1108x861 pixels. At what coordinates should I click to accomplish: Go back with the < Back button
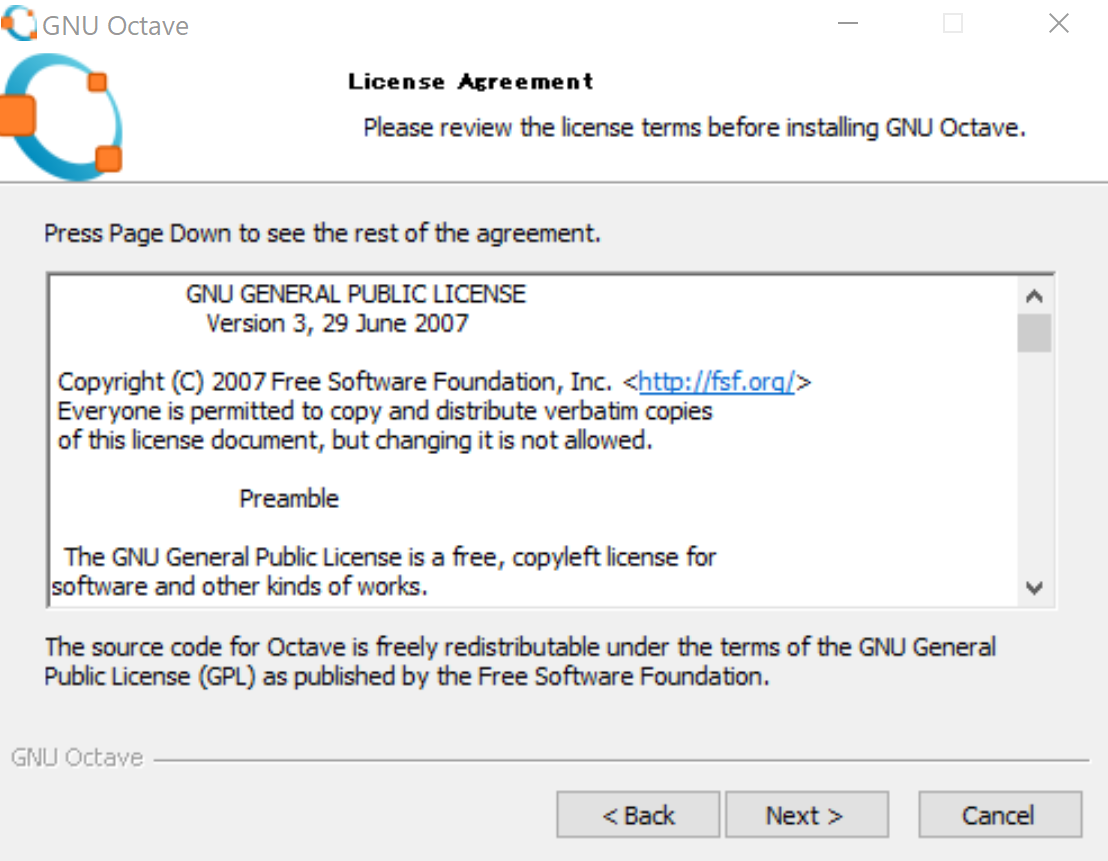(638, 815)
